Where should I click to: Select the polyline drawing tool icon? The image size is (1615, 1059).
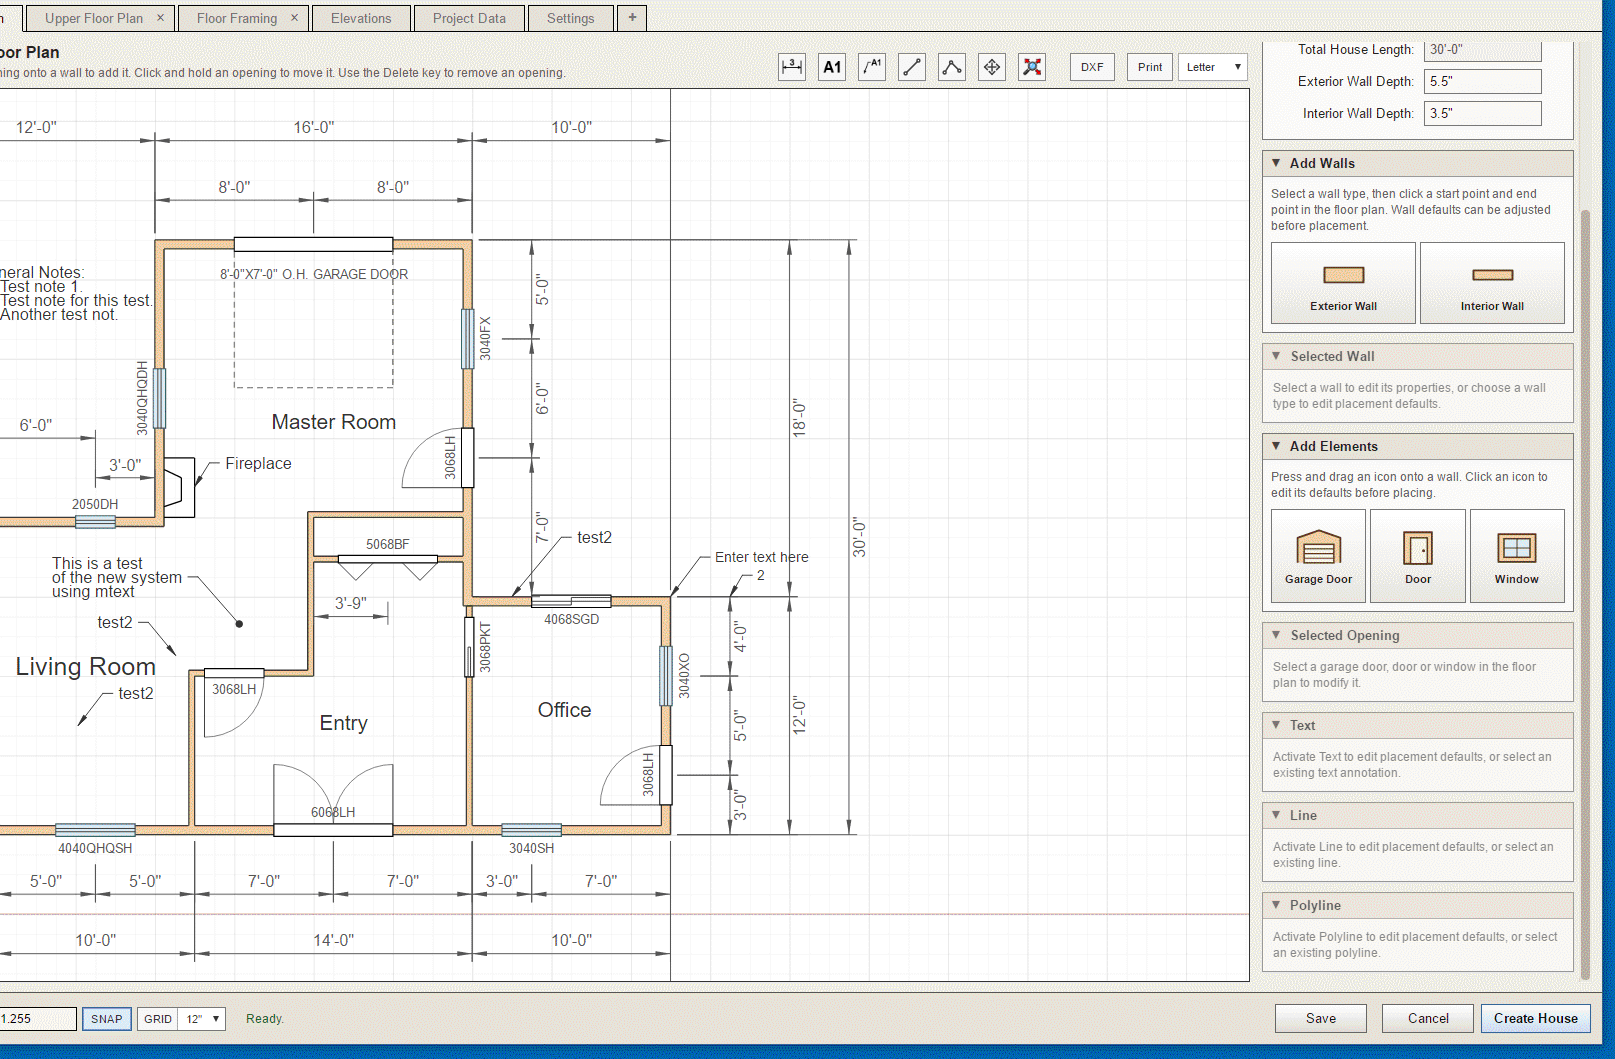pos(952,67)
